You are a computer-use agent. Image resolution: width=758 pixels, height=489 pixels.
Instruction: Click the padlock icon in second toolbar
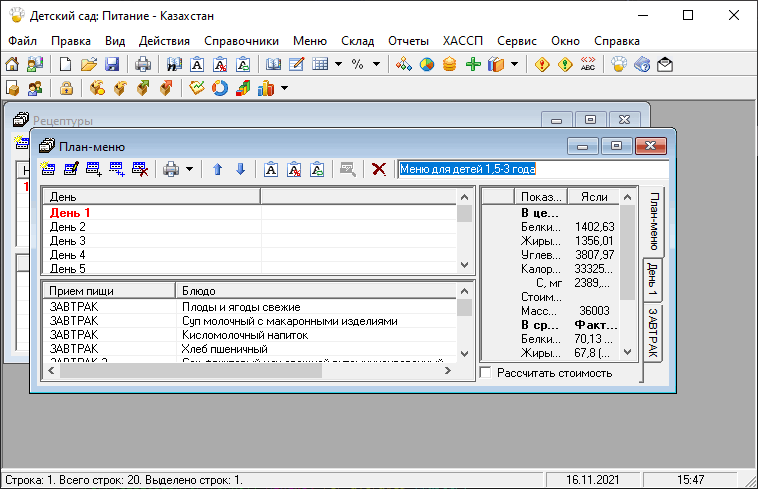(66, 89)
